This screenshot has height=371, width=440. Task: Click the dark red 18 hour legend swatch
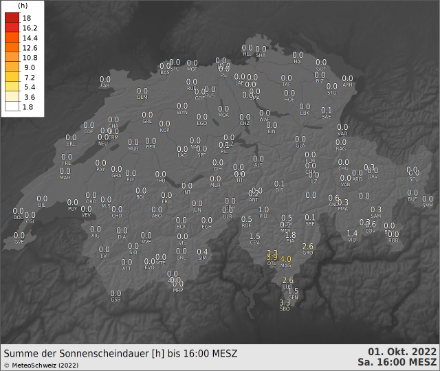[x=12, y=17]
